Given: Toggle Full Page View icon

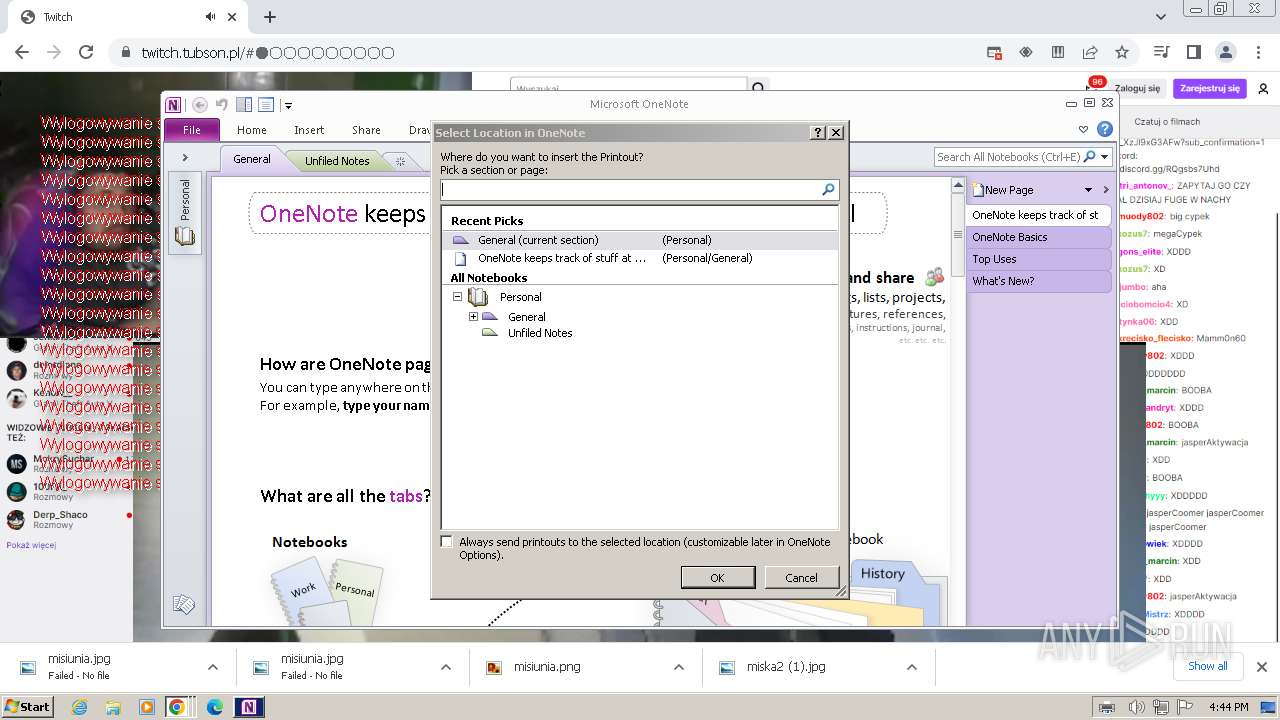Looking at the screenshot, I should pyautogui.click(x=266, y=105).
